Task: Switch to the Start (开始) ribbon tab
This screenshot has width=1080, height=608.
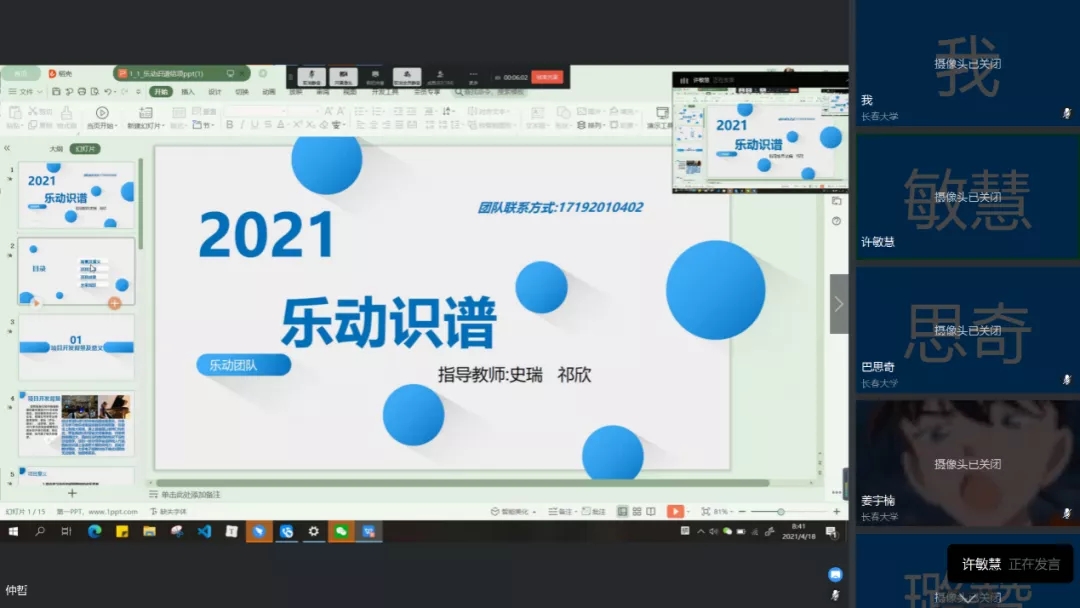Action: coord(160,92)
